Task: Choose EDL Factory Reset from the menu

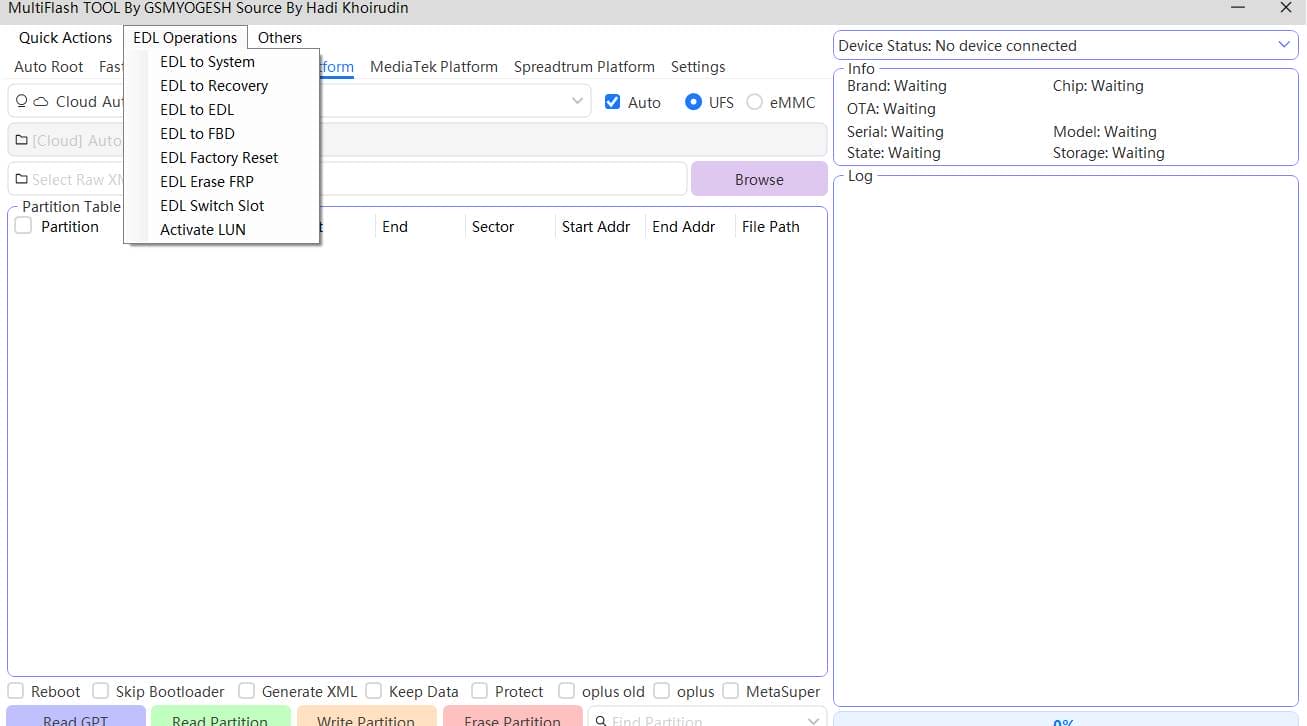Action: (x=218, y=157)
